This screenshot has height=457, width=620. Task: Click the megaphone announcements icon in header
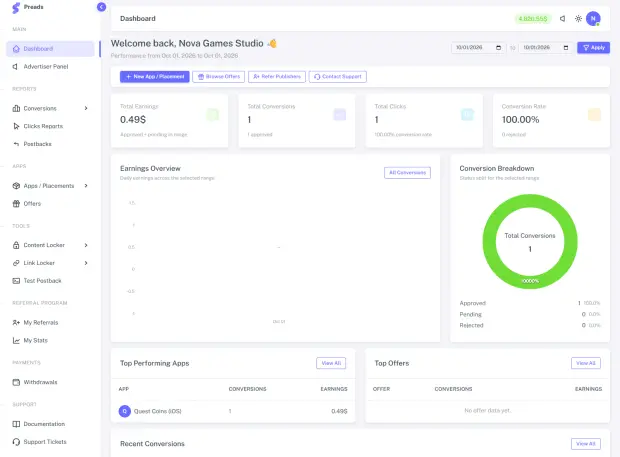pyautogui.click(x=562, y=19)
